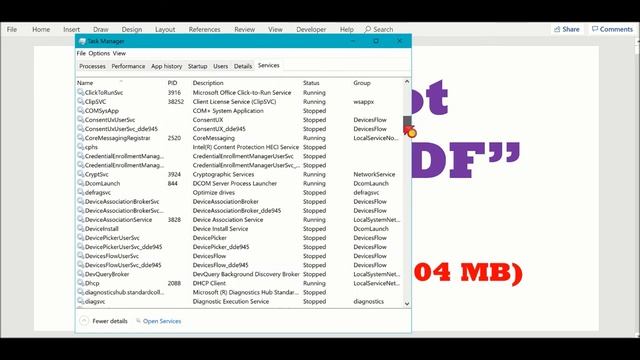
Task: Open the Word Layout ribbon tab
Action: [165, 29]
